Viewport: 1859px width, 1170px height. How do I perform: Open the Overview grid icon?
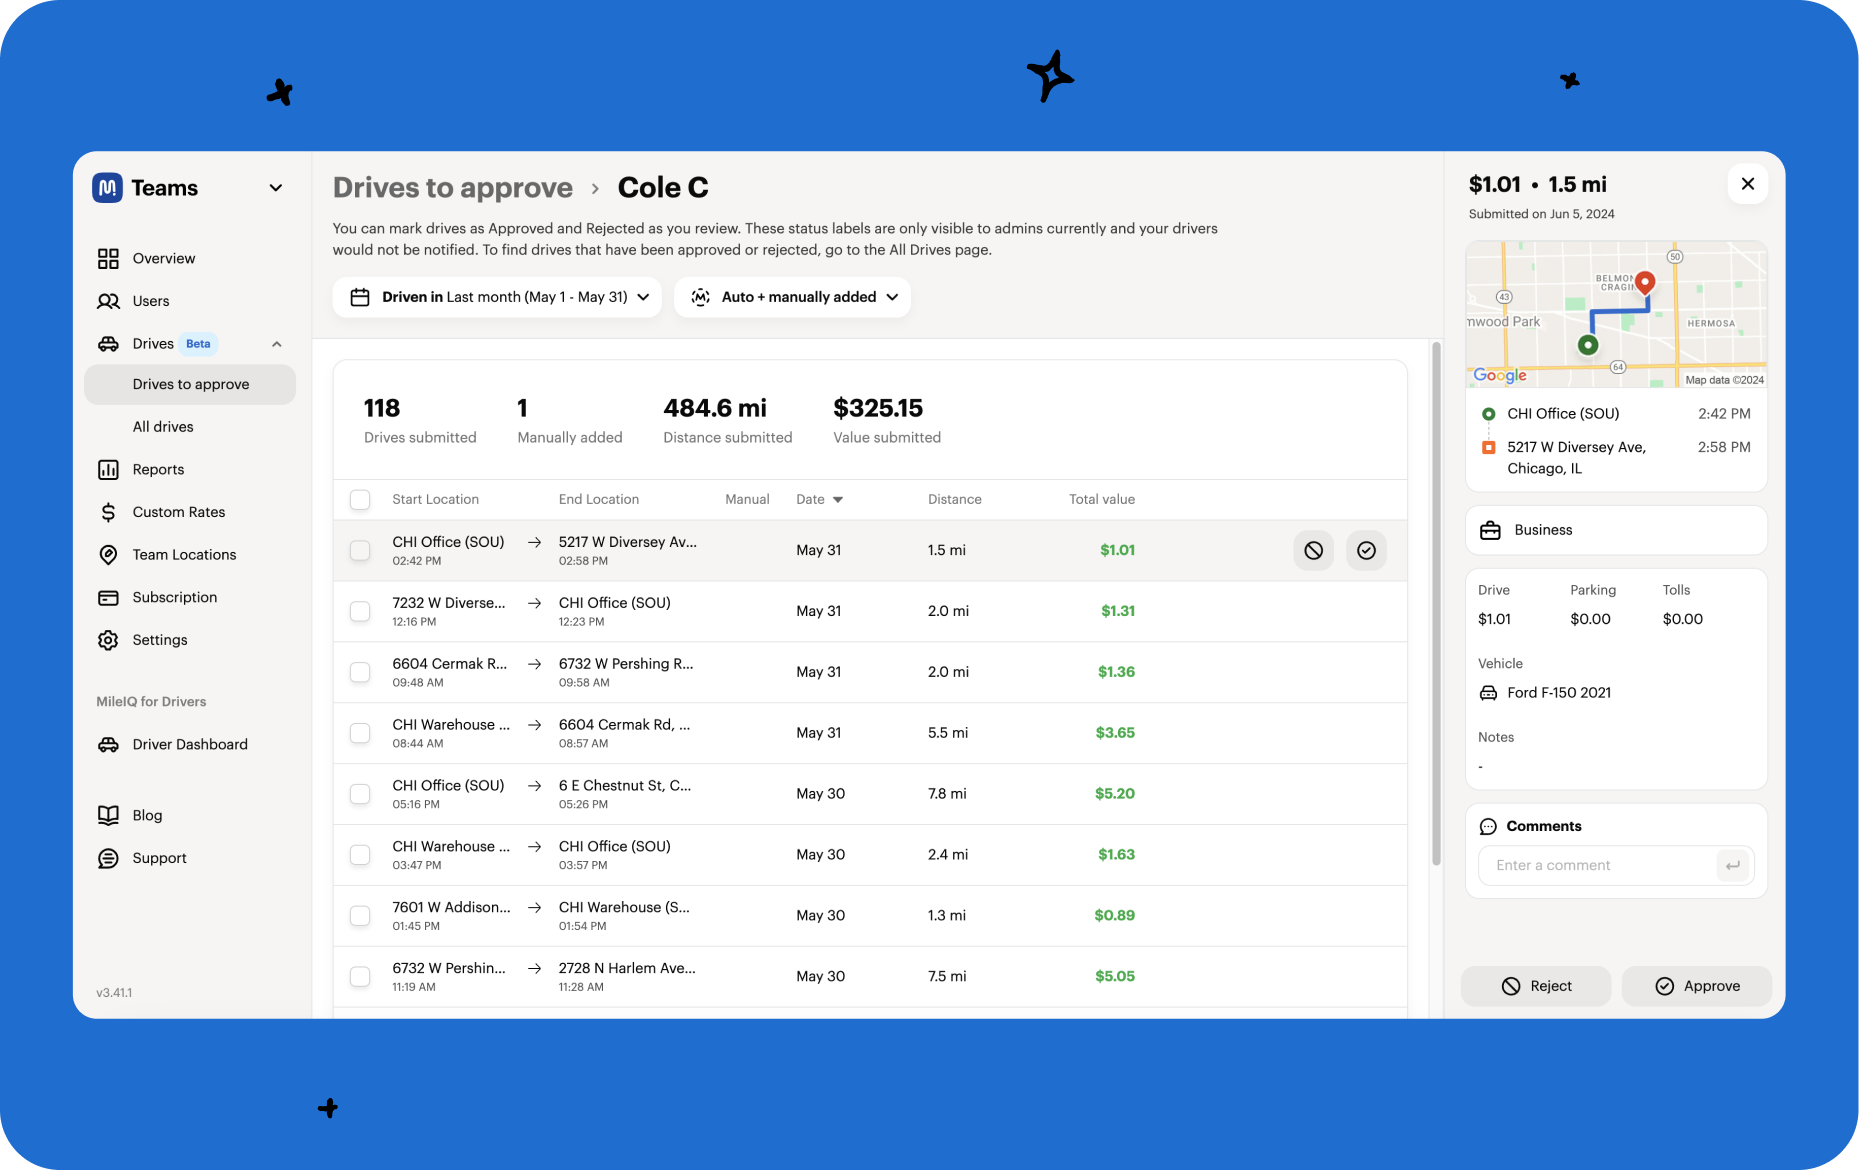click(x=108, y=258)
